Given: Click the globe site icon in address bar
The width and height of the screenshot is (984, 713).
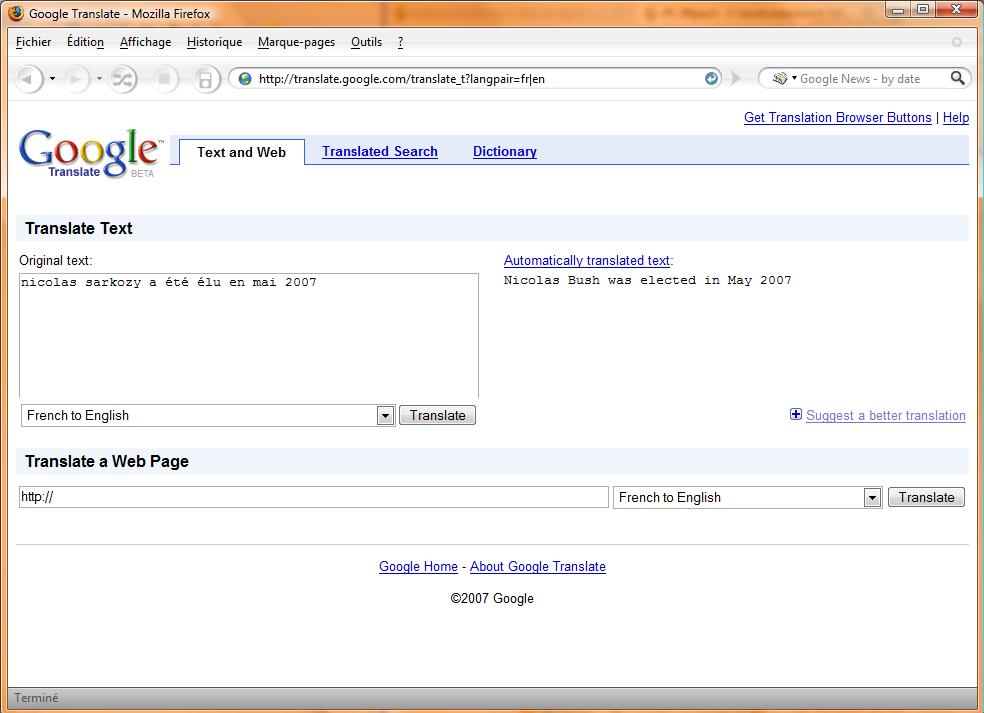Looking at the screenshot, I should (x=245, y=79).
